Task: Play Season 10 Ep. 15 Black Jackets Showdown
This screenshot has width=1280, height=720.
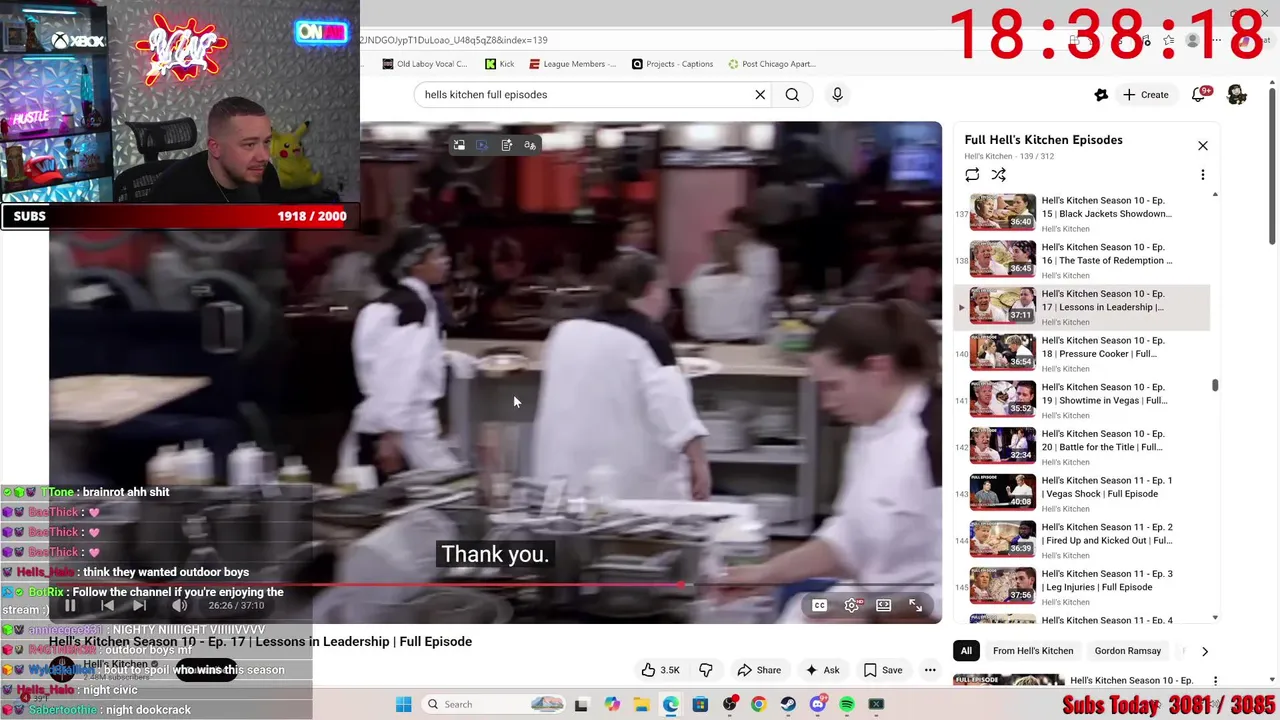Action: click(1081, 214)
